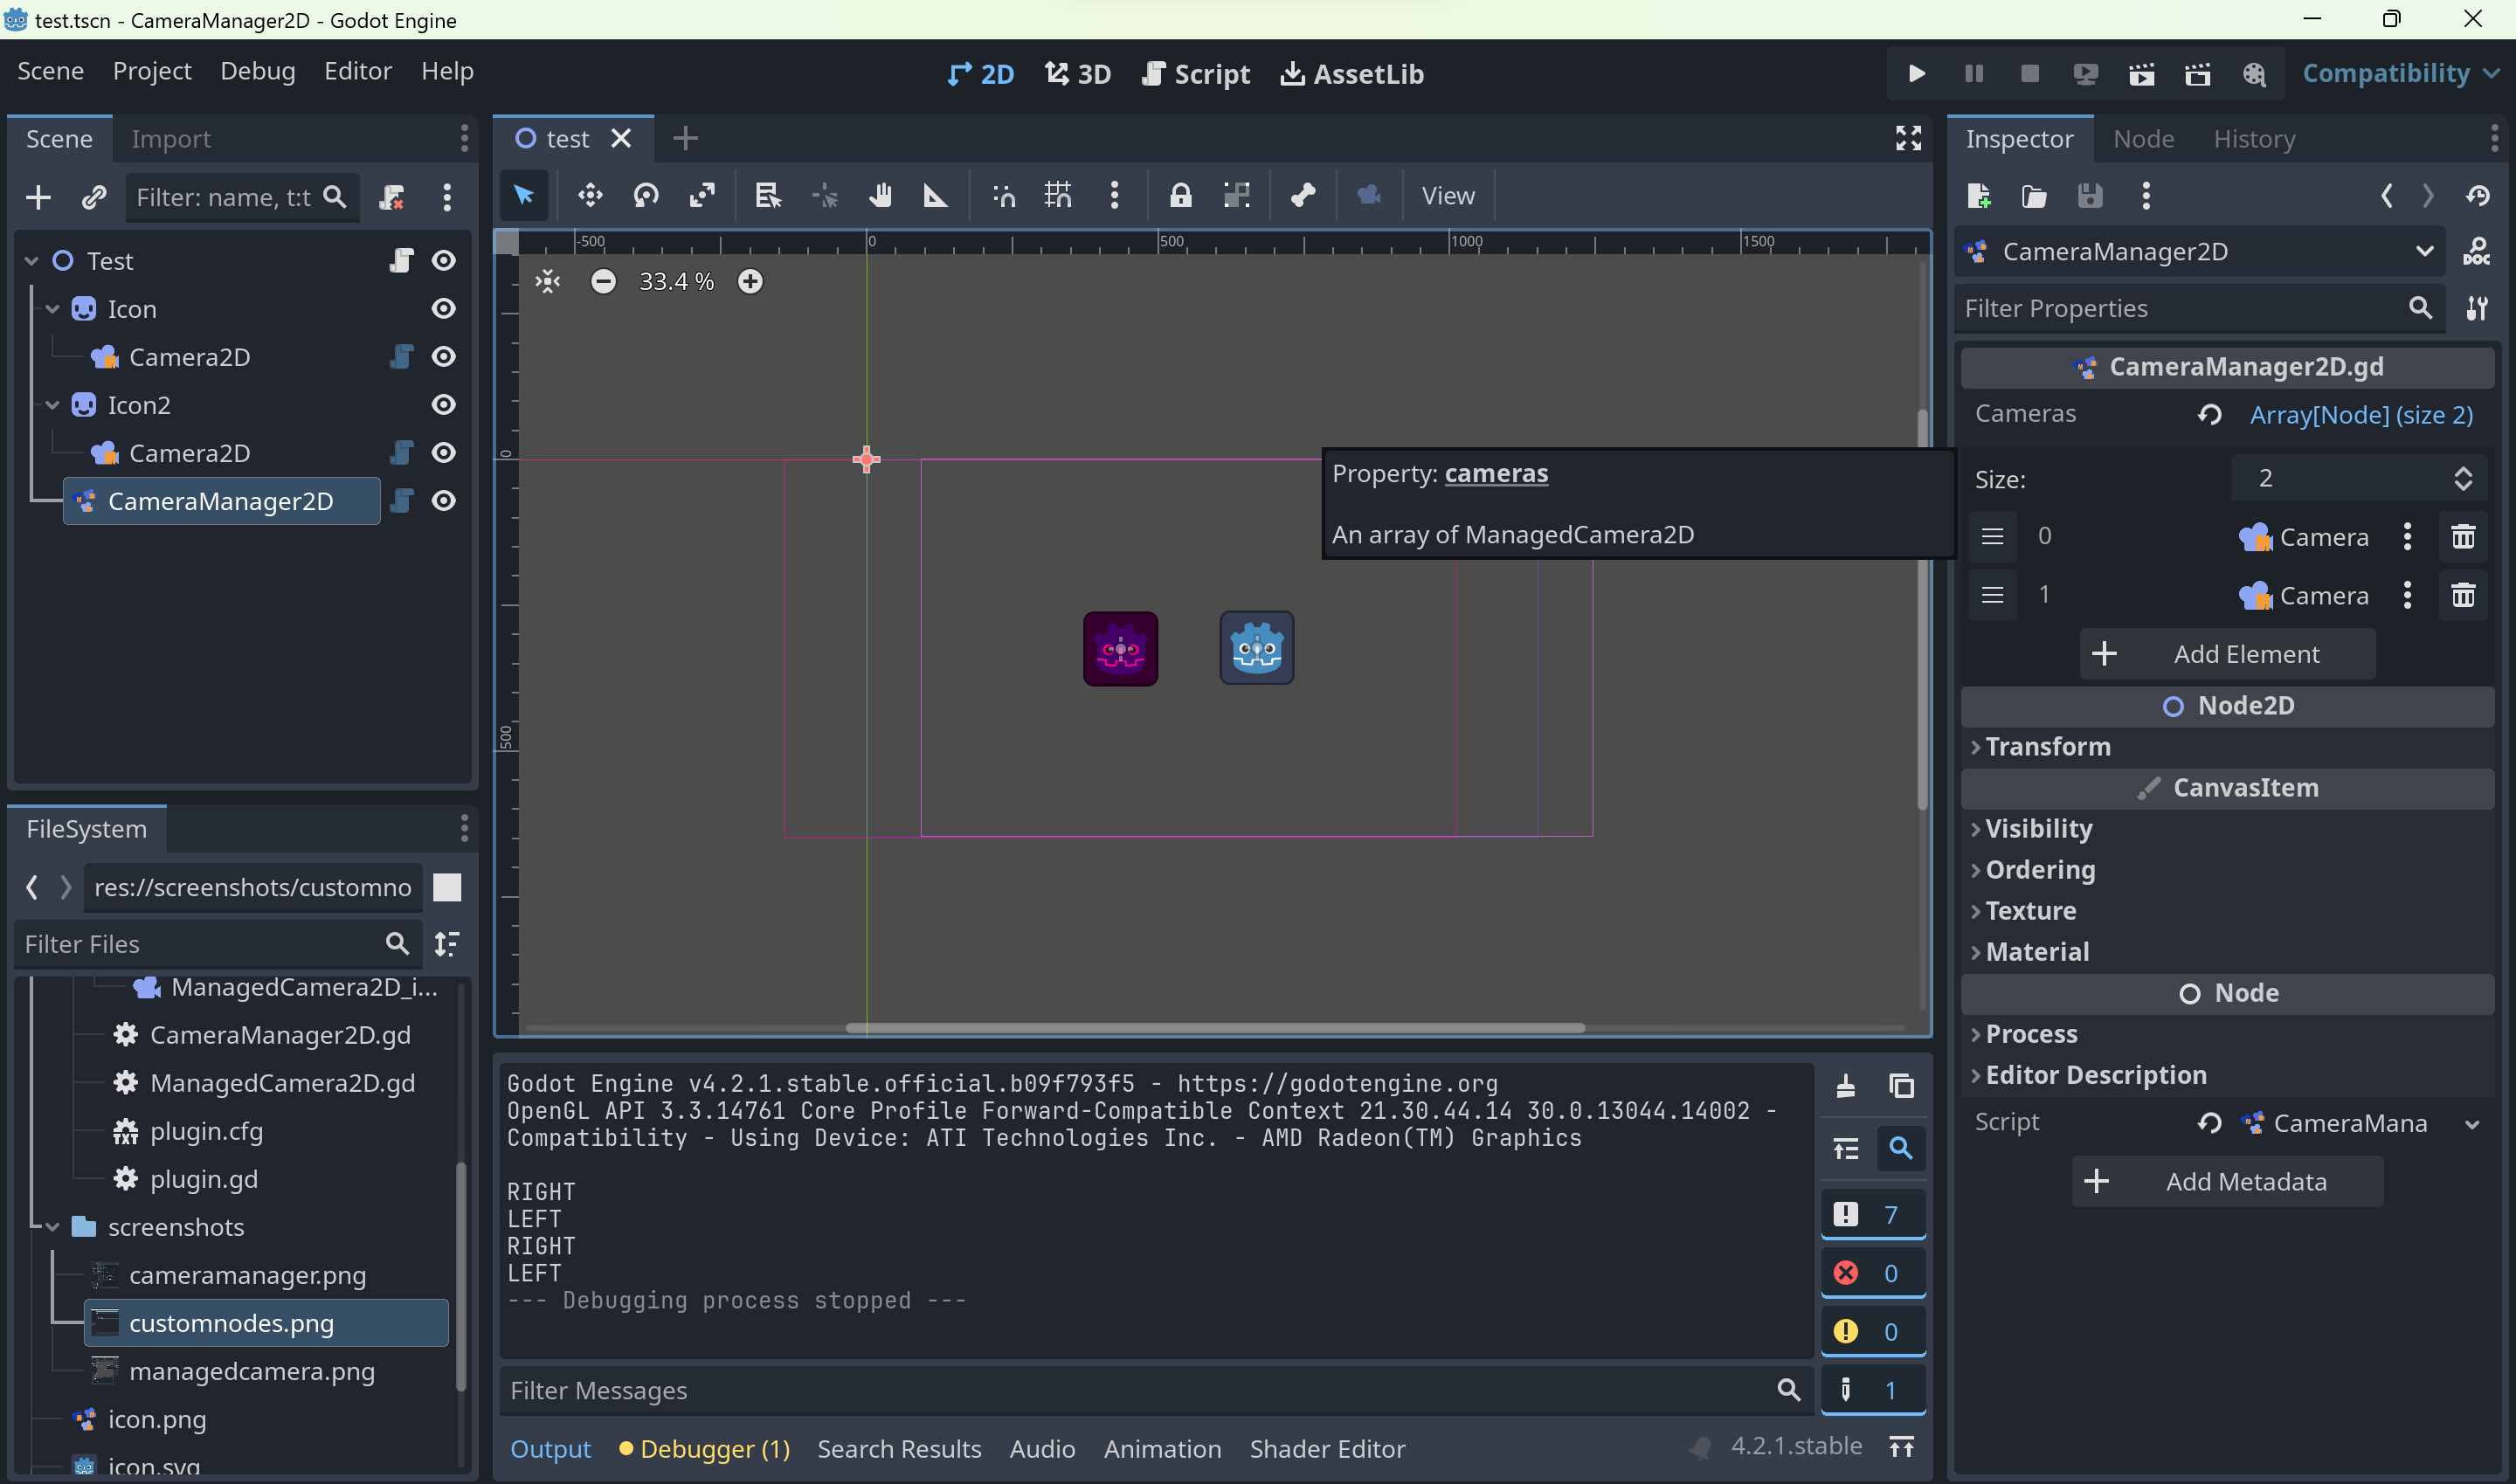Toggle visibility of Icon2 node
The width and height of the screenshot is (2516, 1484).
pos(443,405)
